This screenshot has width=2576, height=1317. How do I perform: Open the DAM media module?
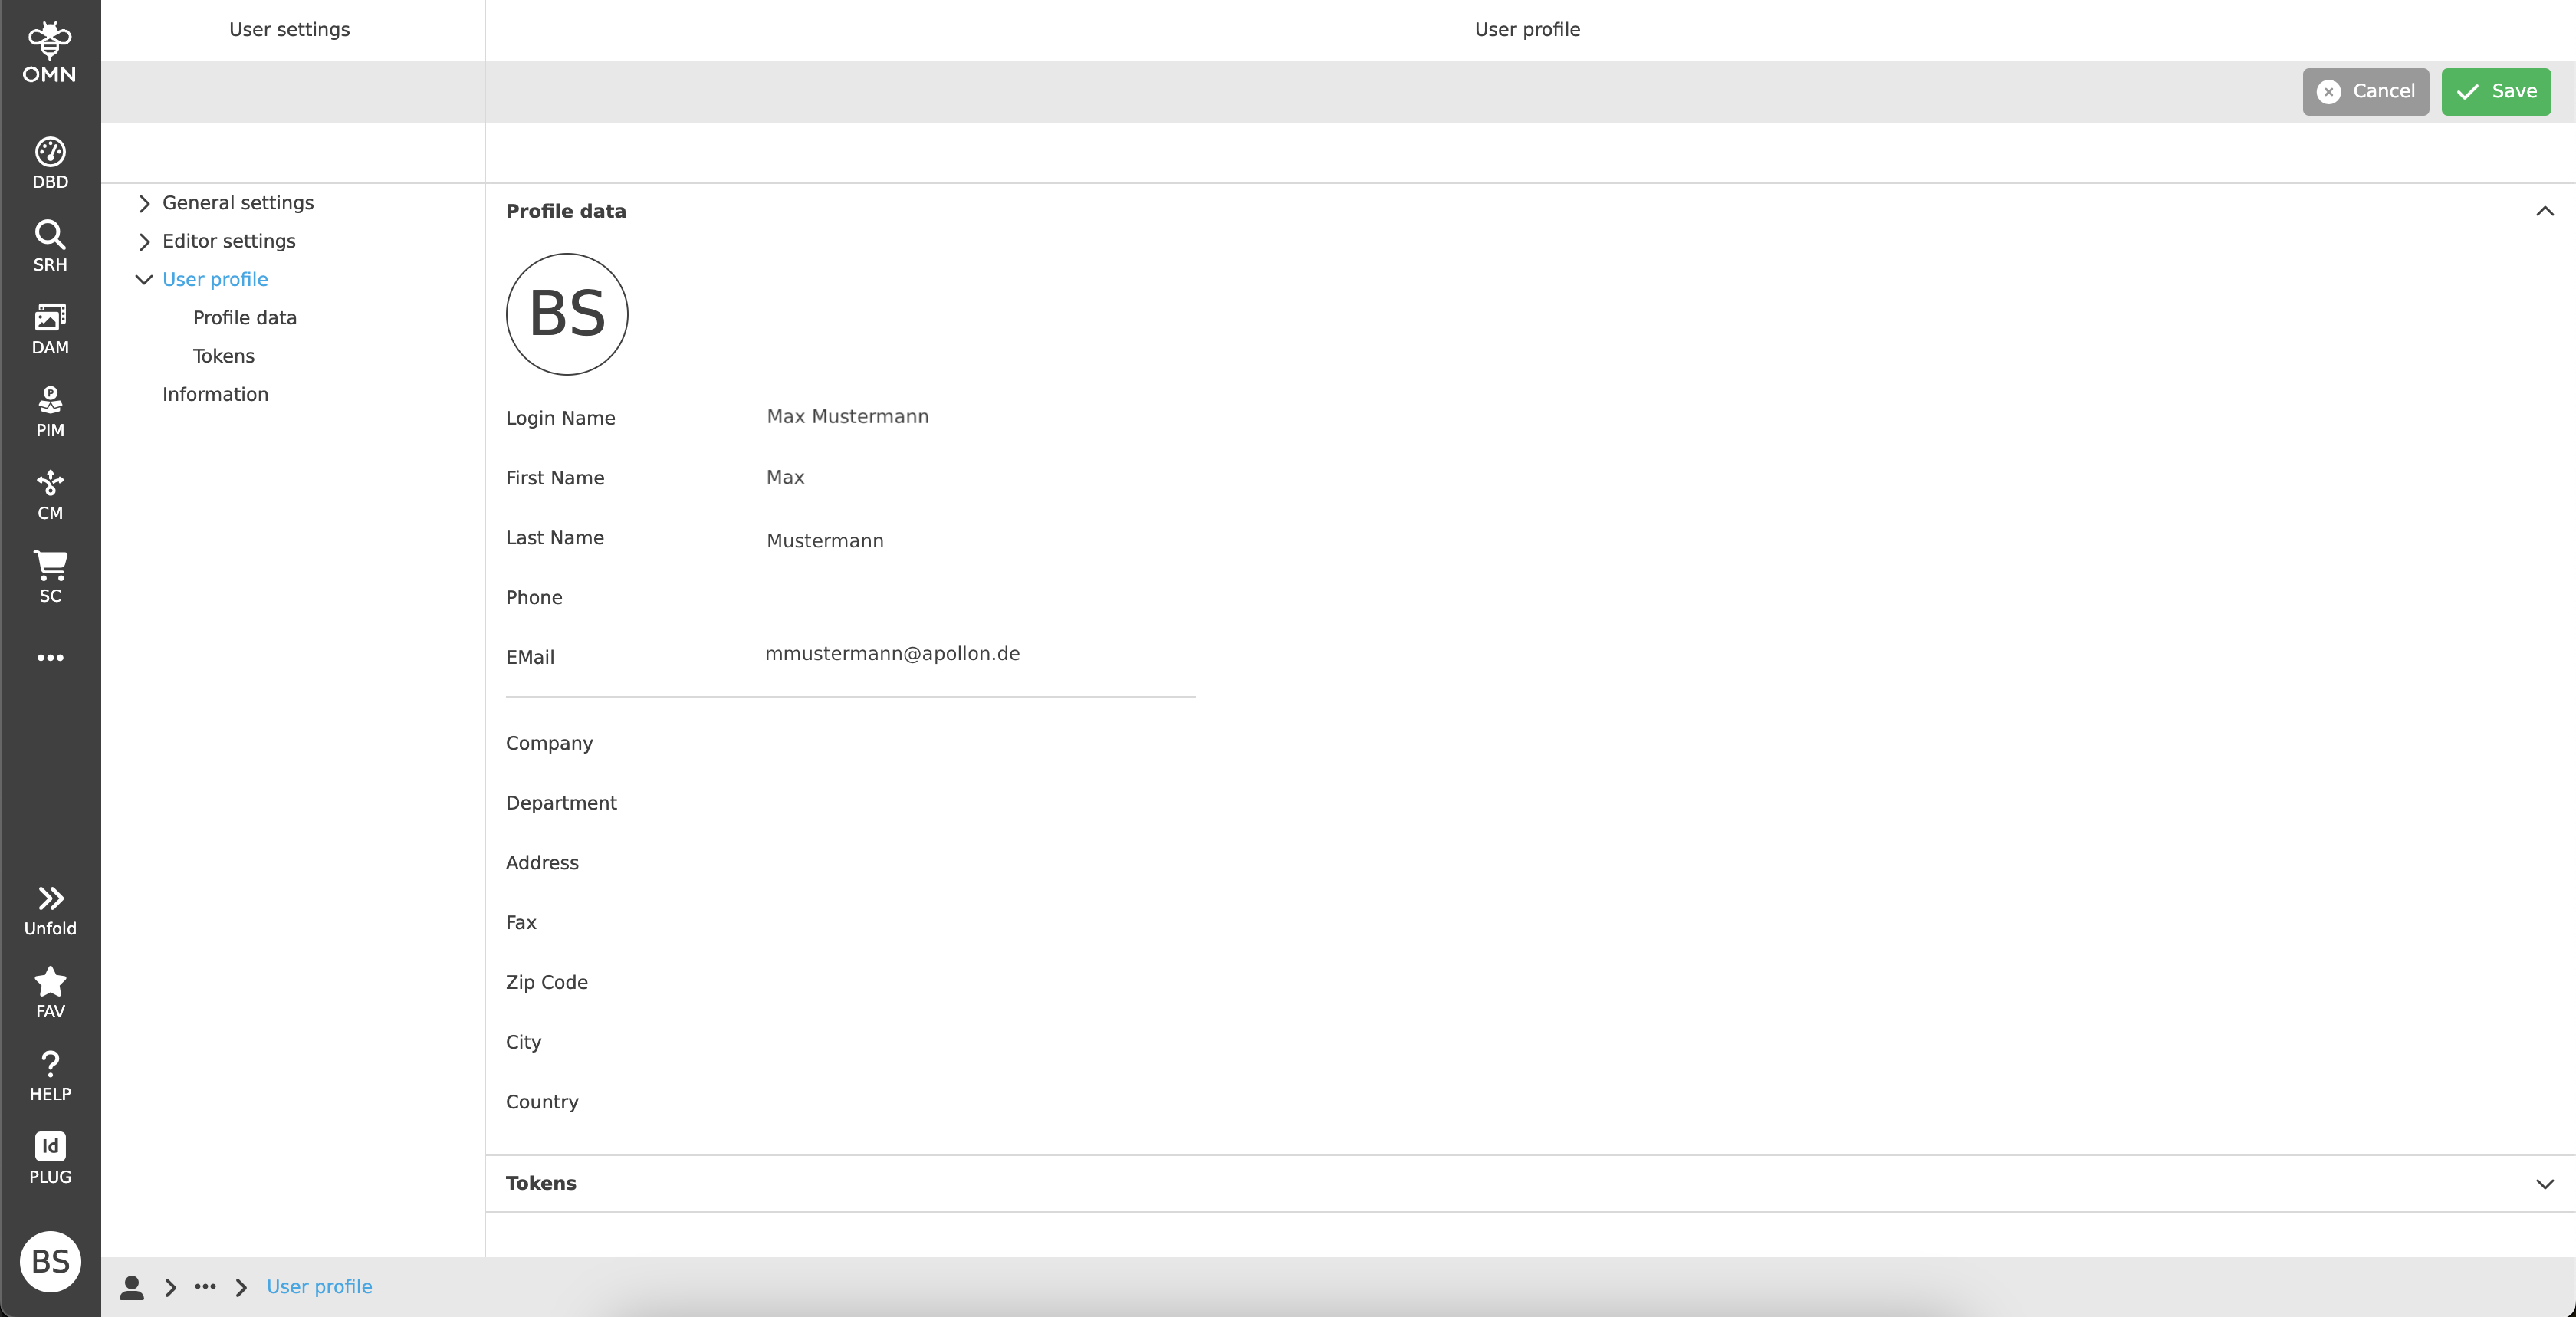coord(49,327)
